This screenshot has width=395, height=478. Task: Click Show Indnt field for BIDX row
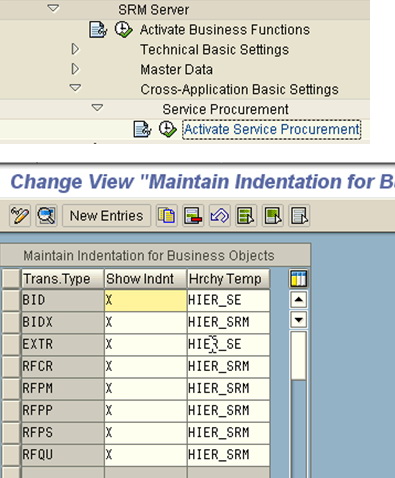pyautogui.click(x=145, y=322)
